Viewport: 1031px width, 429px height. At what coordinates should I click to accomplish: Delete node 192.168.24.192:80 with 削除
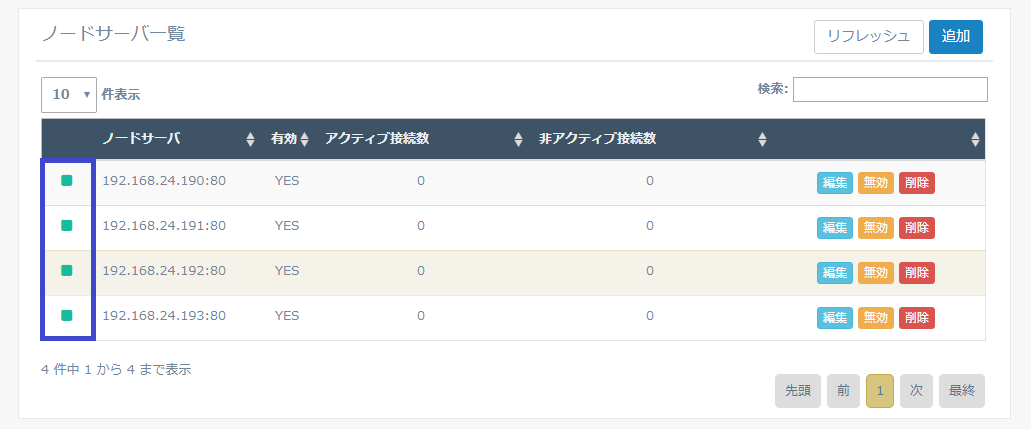click(917, 273)
